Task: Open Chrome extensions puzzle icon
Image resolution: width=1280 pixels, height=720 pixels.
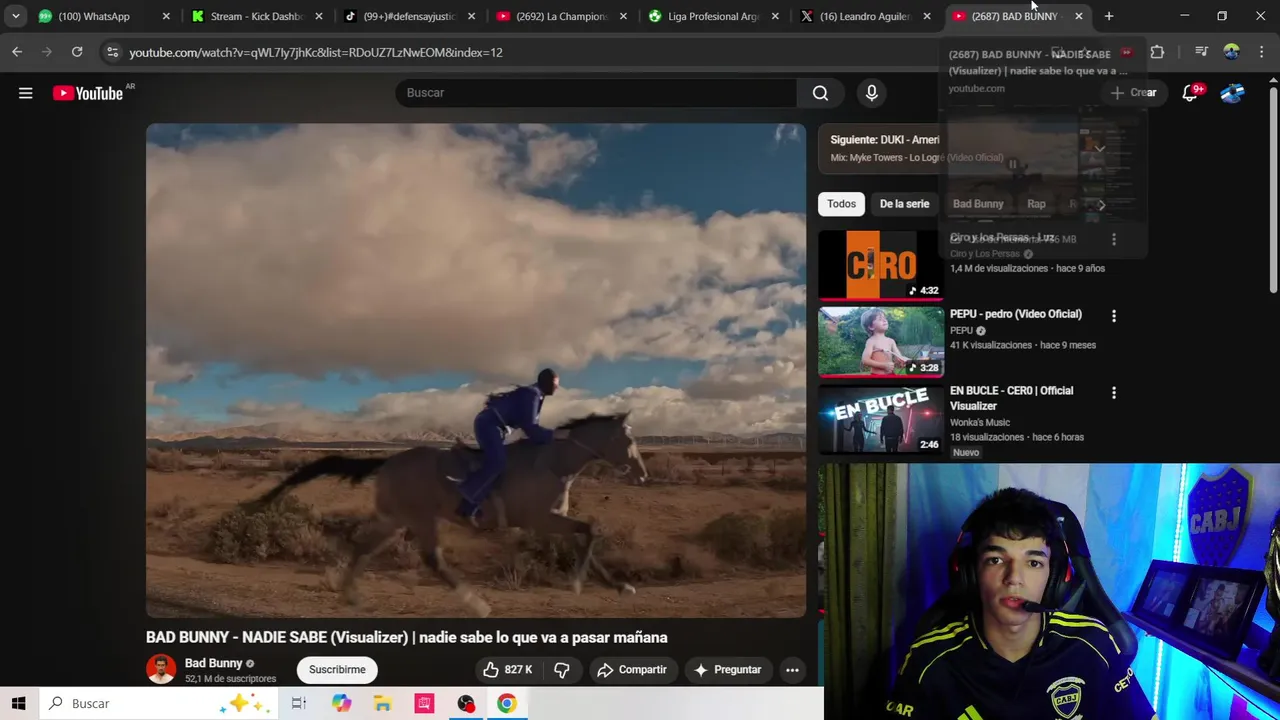Action: click(1157, 52)
